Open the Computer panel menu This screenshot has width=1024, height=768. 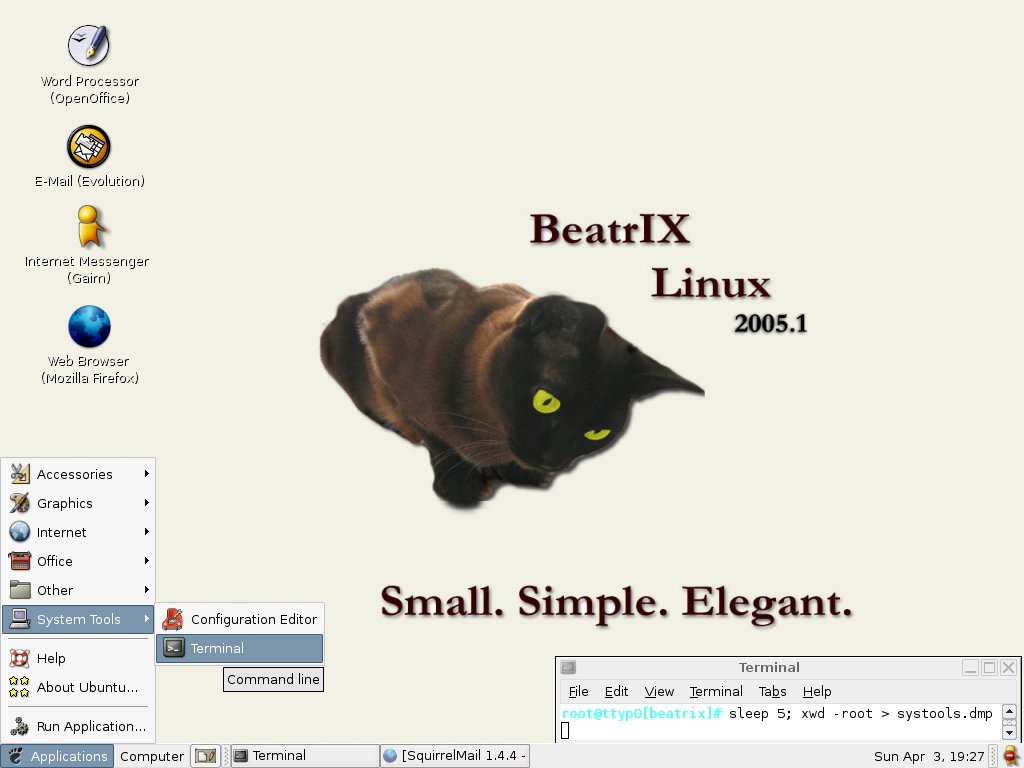tap(152, 756)
